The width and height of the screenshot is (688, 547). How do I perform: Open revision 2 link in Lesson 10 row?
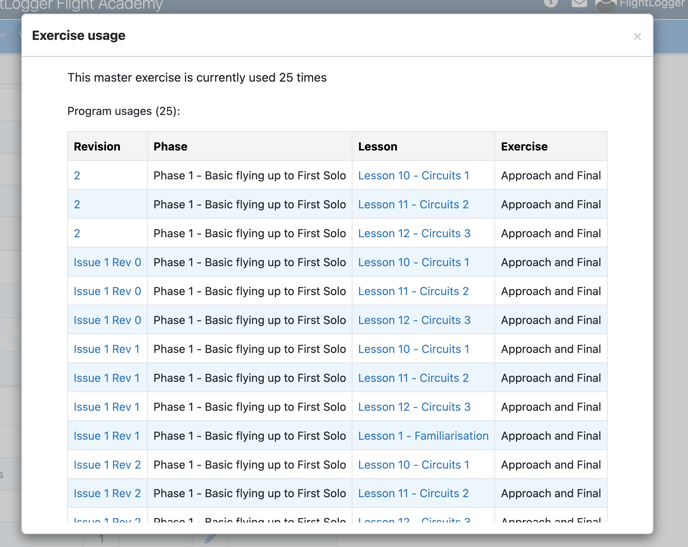[77, 175]
